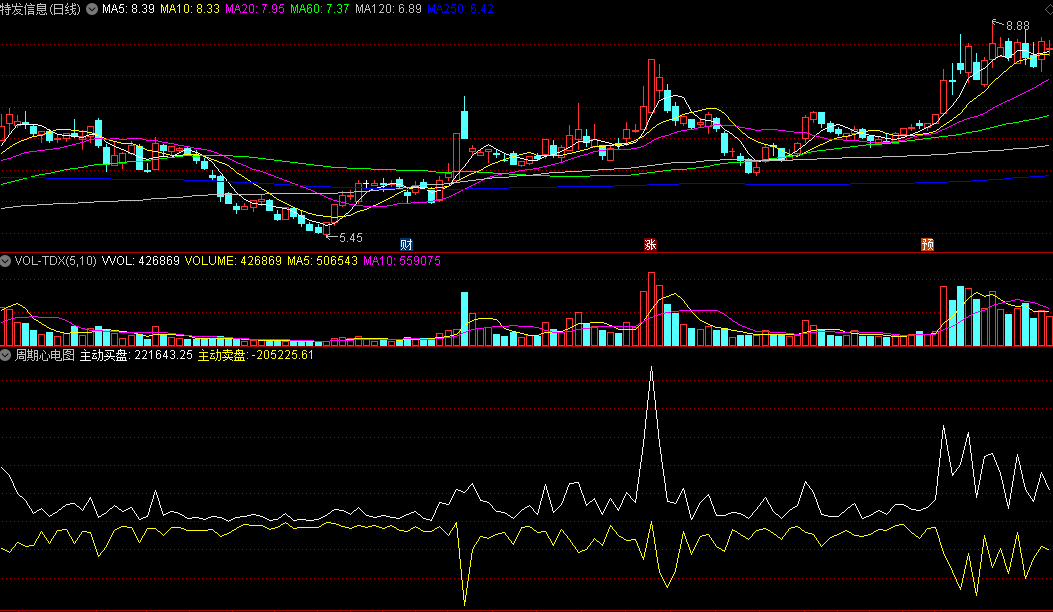Click the volume MA10: 559075 label
The image size is (1053, 612).
point(402,261)
